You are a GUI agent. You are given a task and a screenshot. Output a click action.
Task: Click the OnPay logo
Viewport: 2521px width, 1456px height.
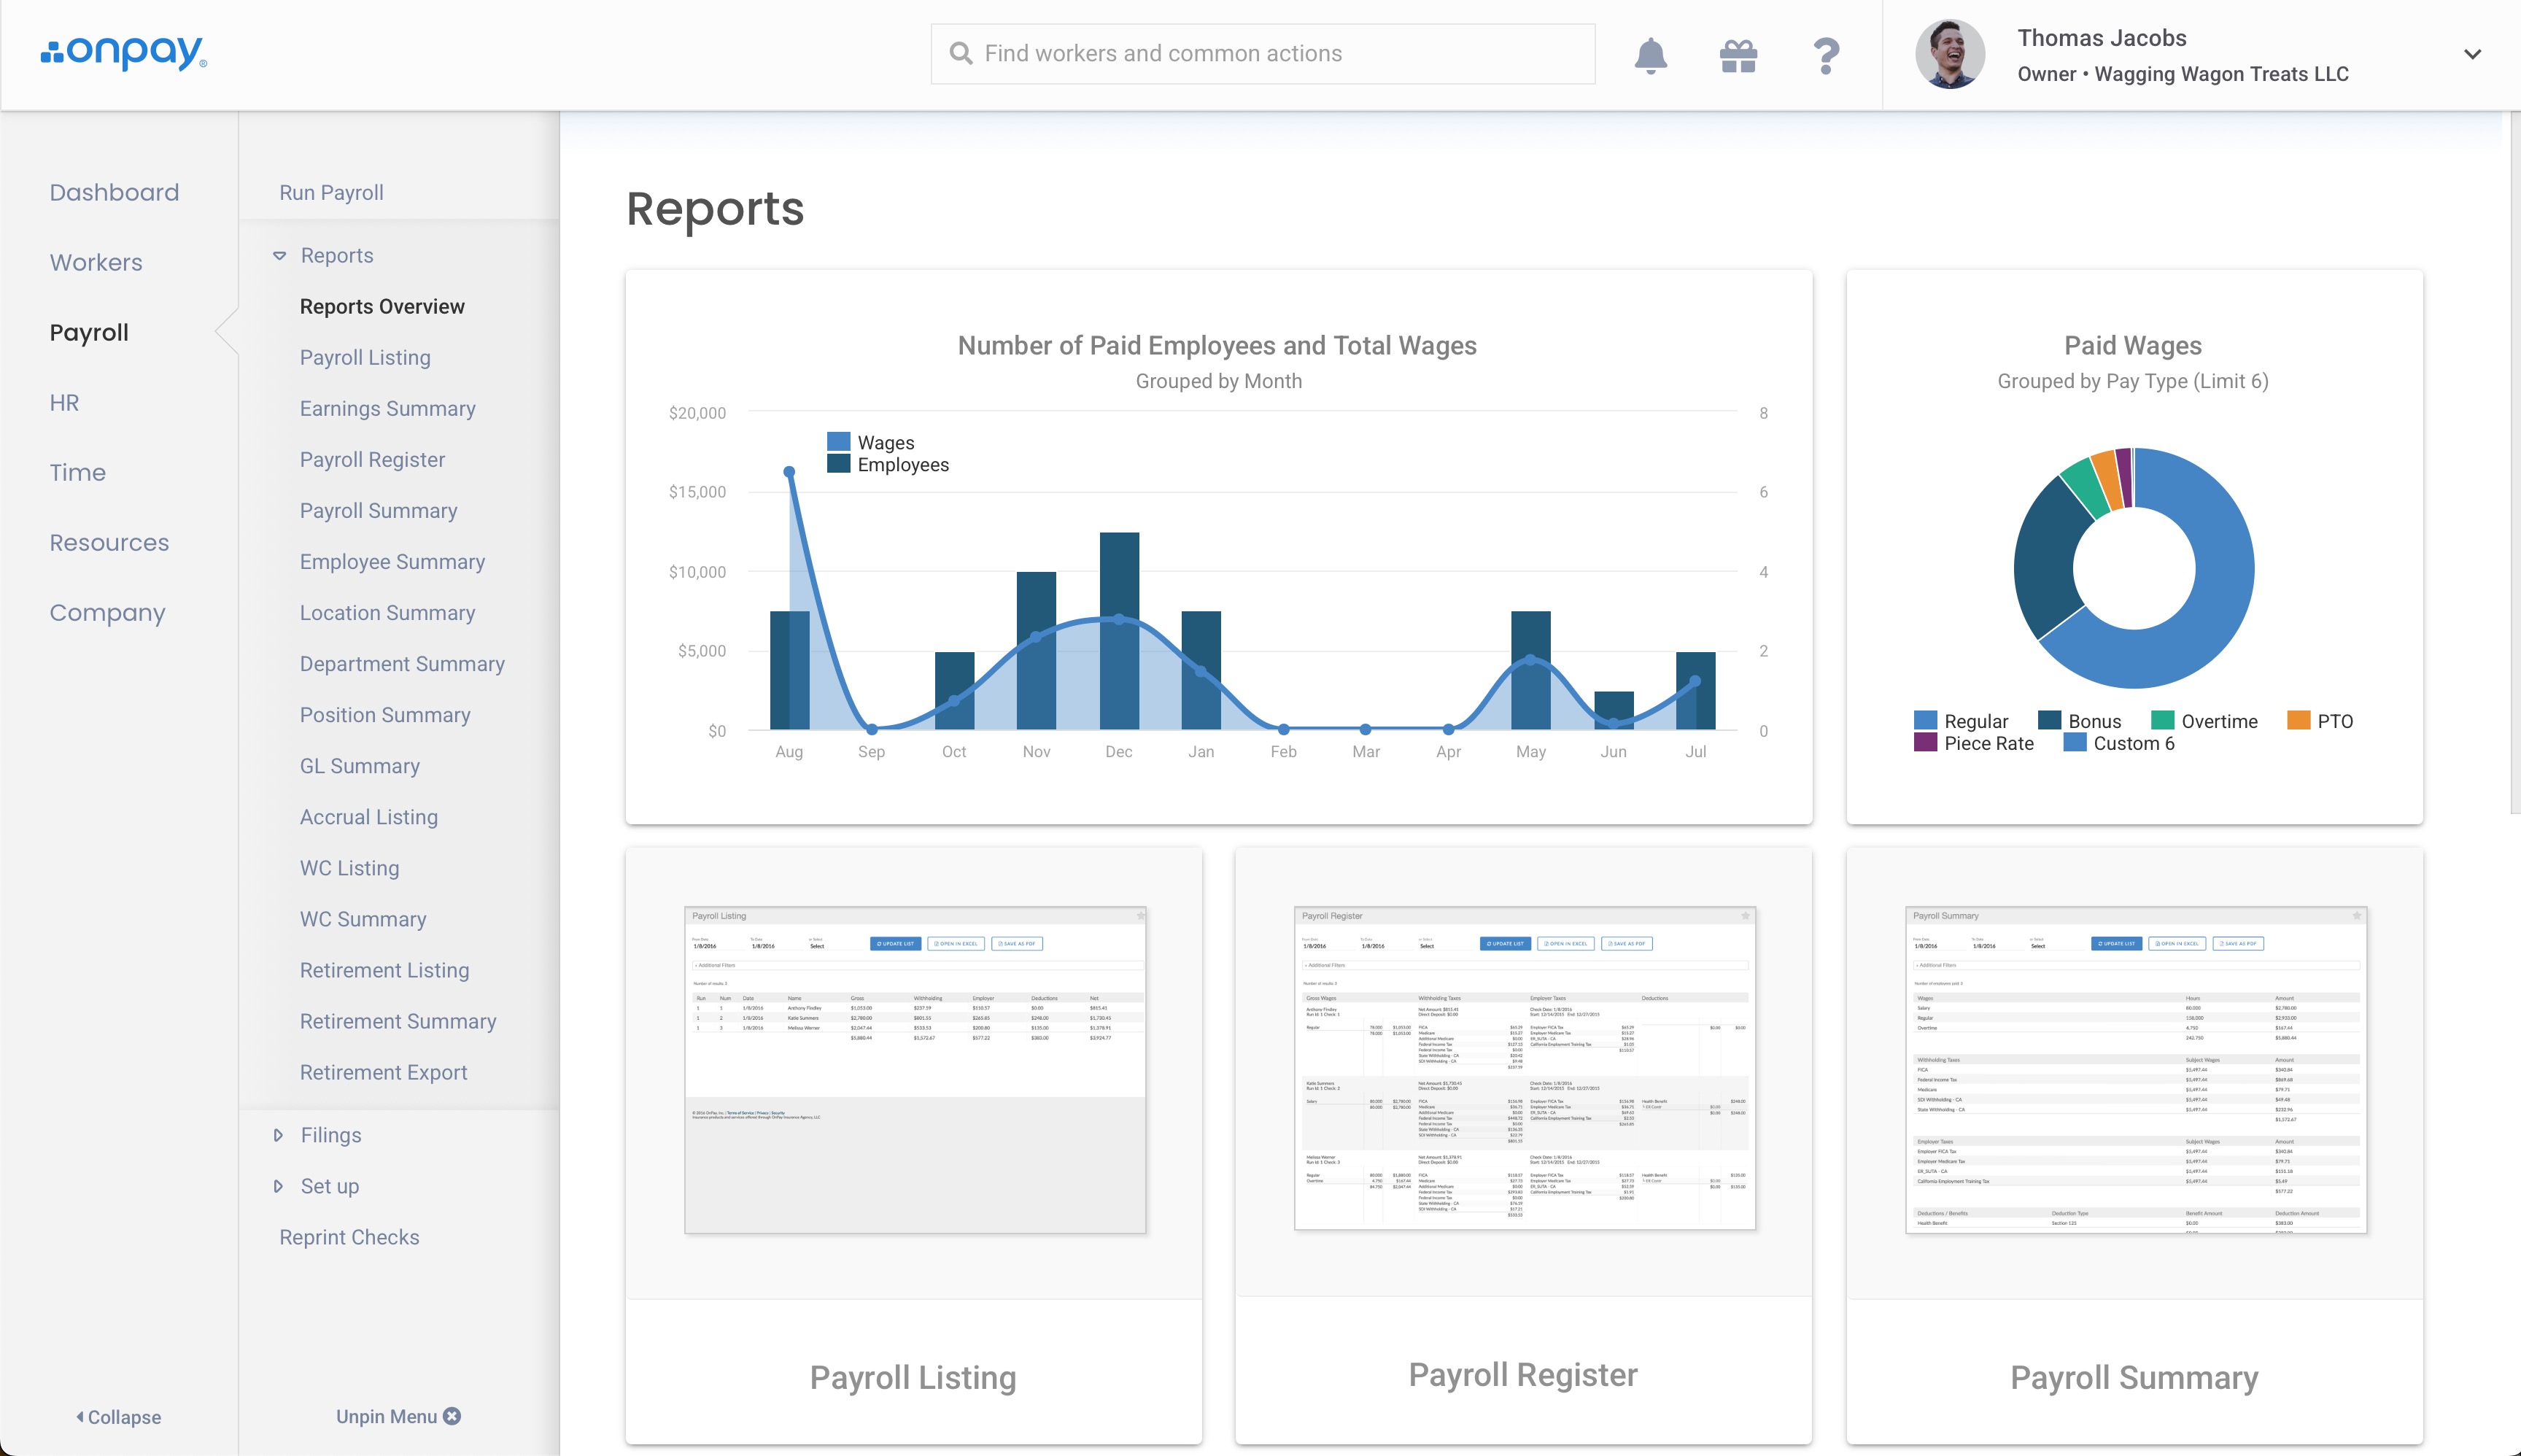(124, 52)
